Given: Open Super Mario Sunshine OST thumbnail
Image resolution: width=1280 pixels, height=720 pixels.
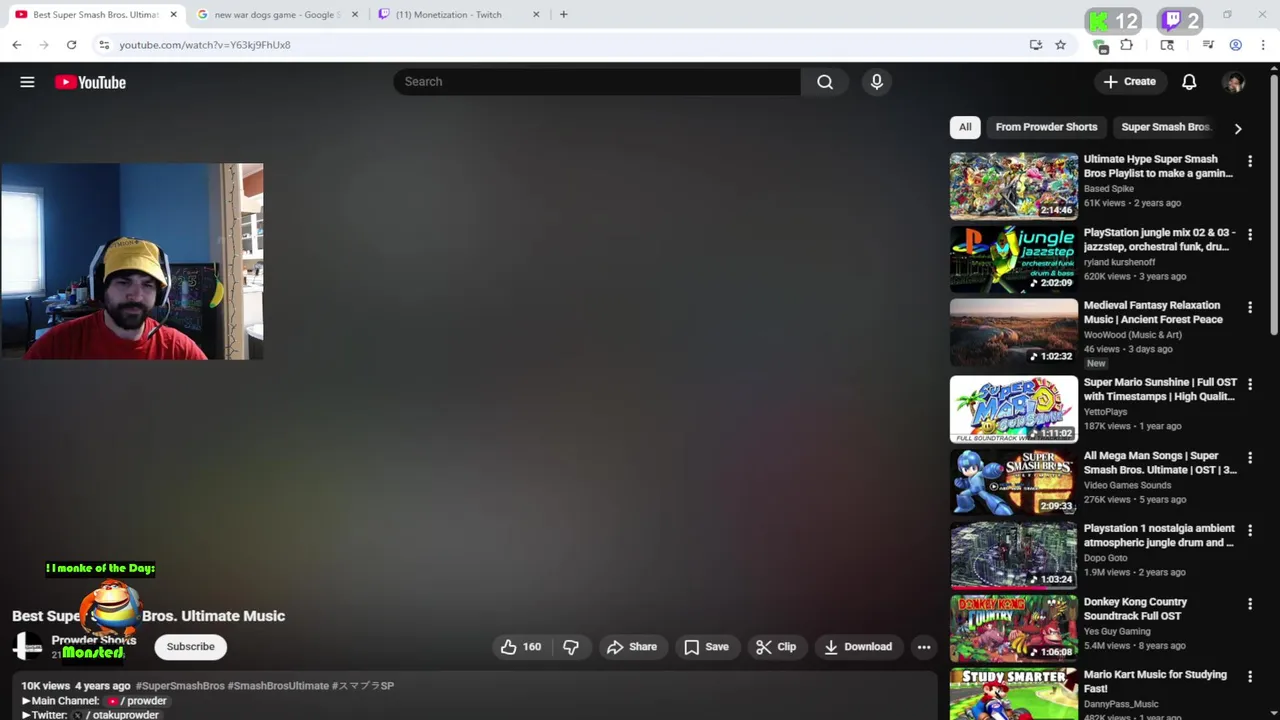Looking at the screenshot, I should pyautogui.click(x=1014, y=409).
